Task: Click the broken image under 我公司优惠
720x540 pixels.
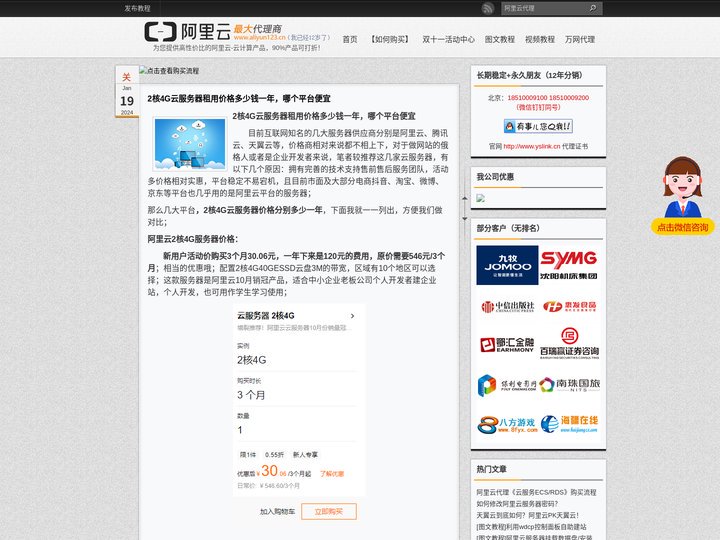Action: coord(480,198)
